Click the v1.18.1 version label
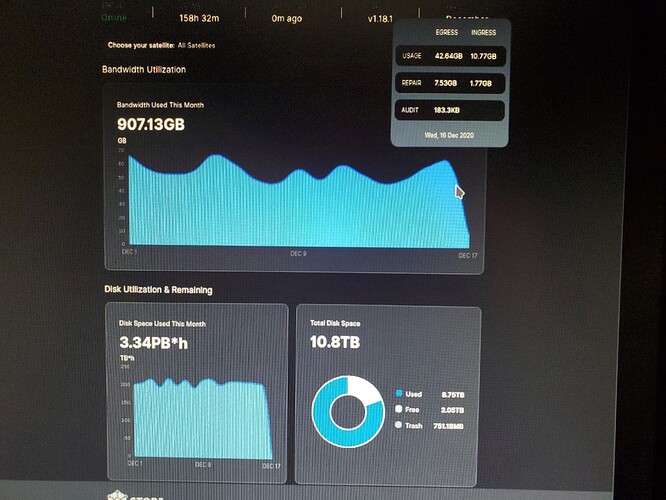The height and width of the screenshot is (500, 666). [380, 19]
